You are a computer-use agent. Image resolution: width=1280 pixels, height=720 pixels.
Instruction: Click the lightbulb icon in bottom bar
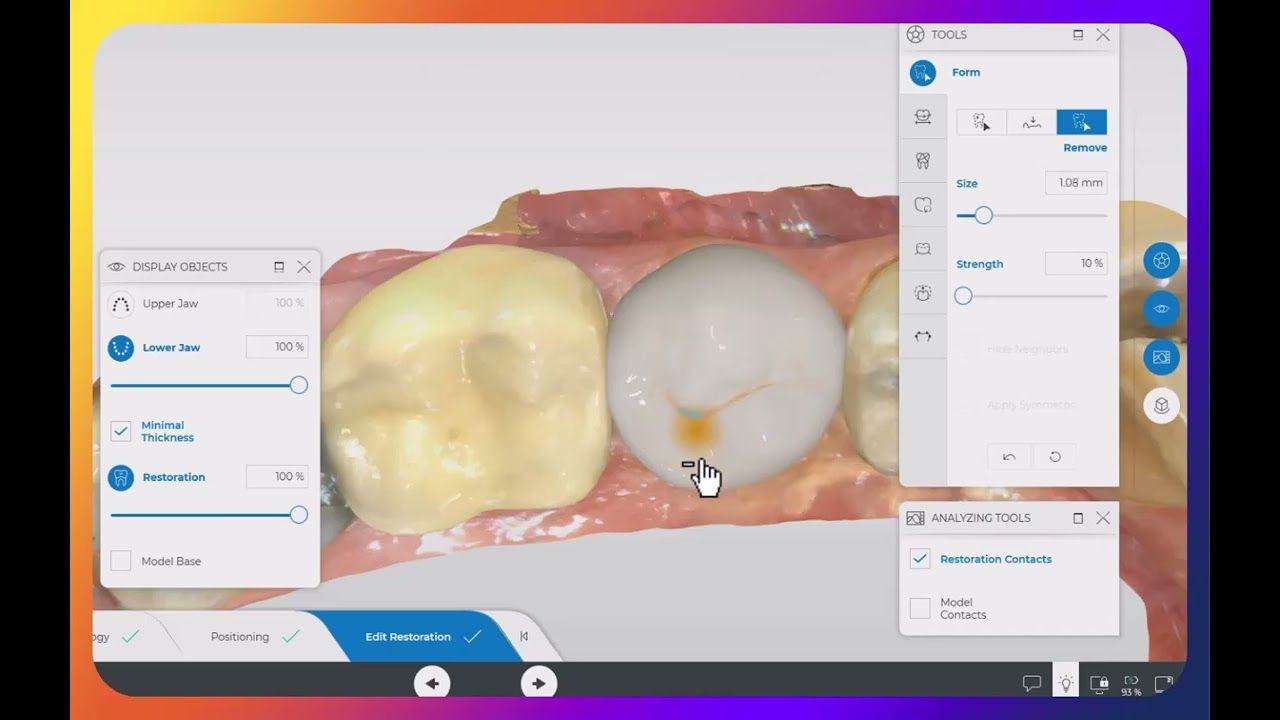tap(1066, 684)
